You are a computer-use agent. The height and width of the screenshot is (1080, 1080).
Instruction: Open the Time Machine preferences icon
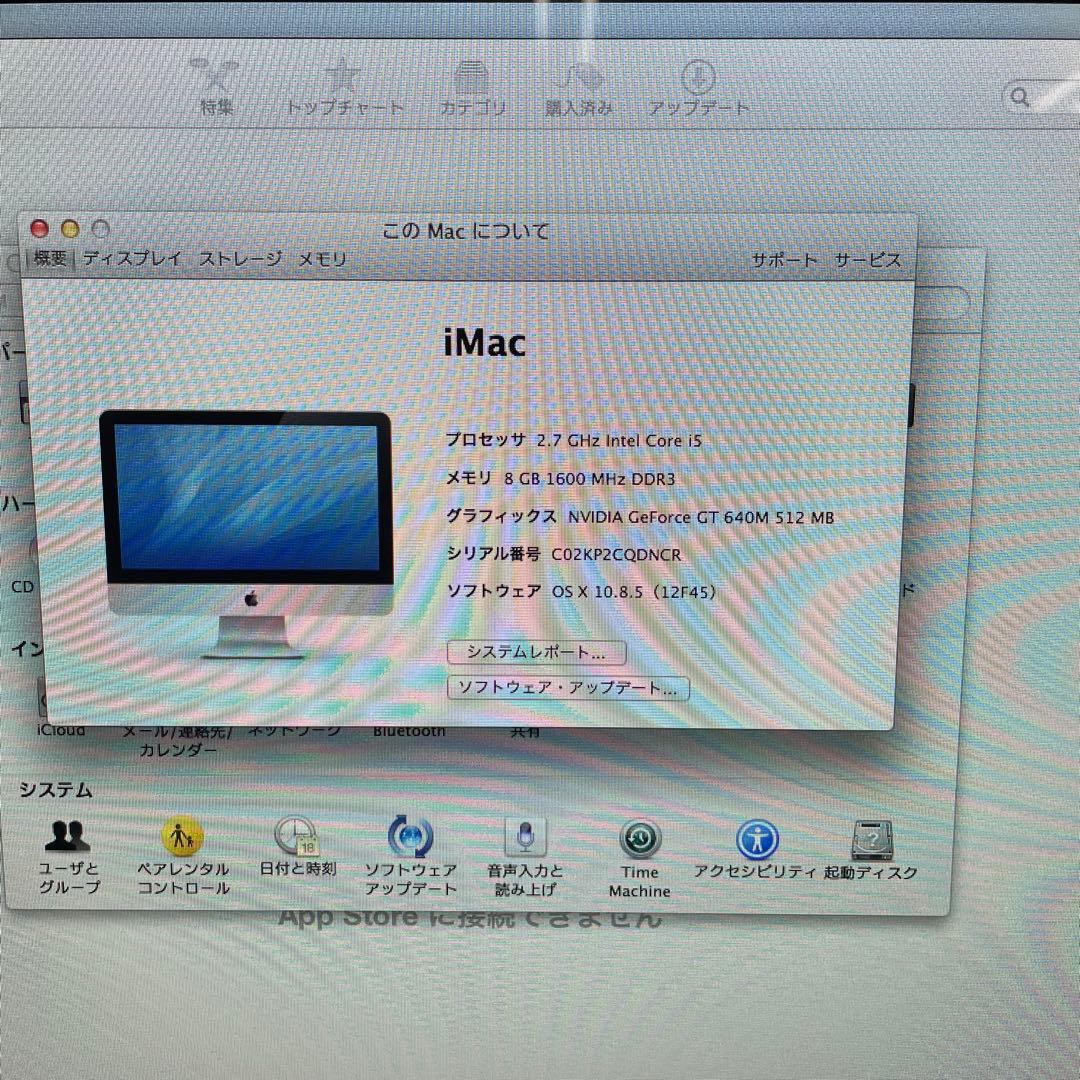point(639,843)
